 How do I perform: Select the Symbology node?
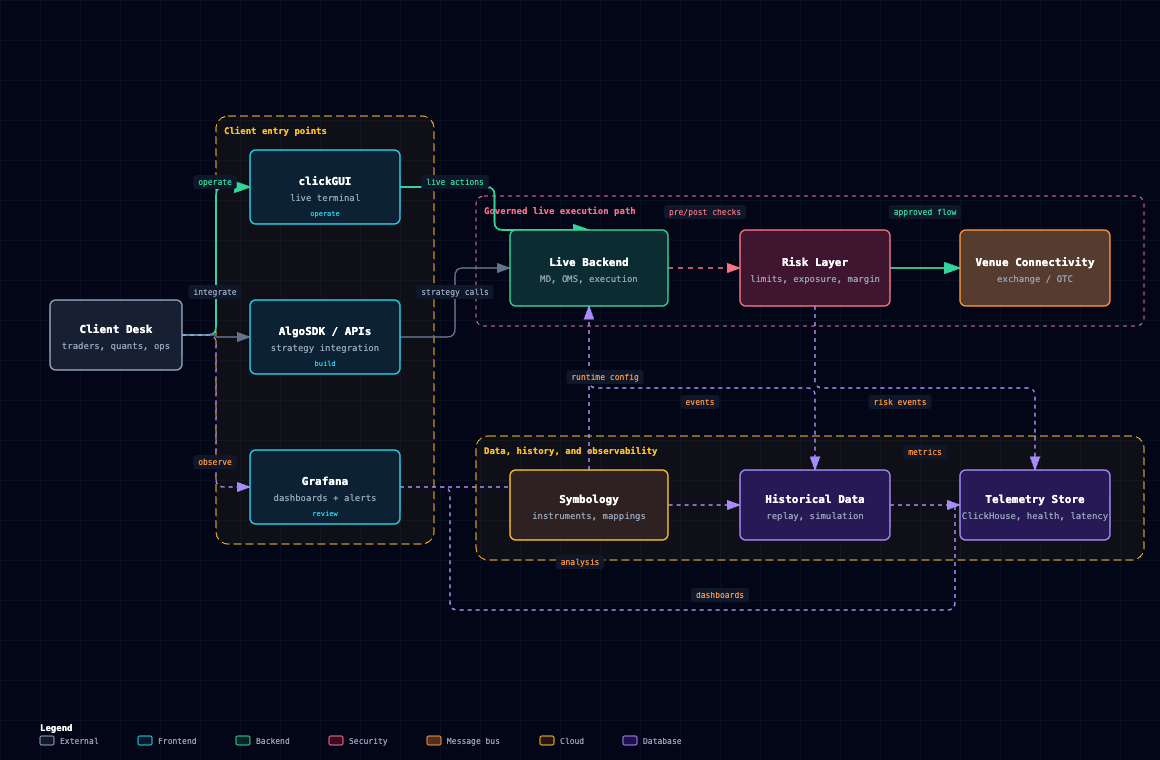click(x=589, y=505)
